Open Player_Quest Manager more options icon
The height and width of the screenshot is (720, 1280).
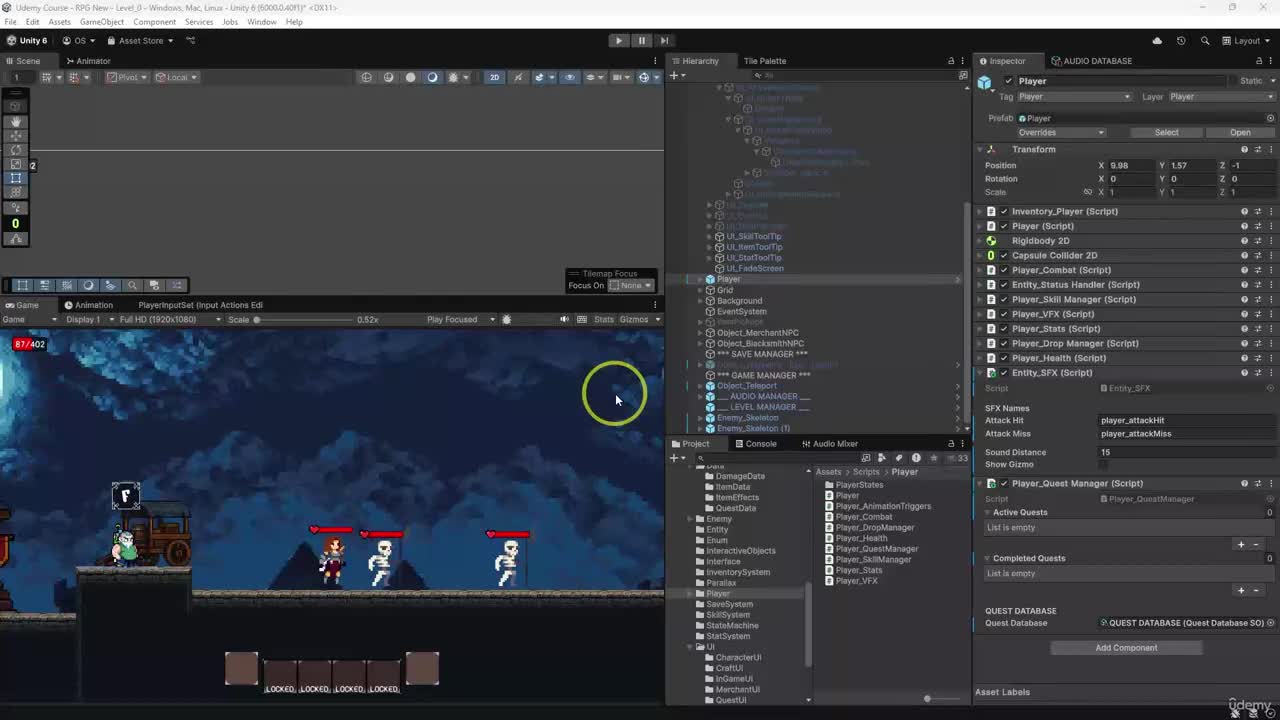click(x=1270, y=484)
